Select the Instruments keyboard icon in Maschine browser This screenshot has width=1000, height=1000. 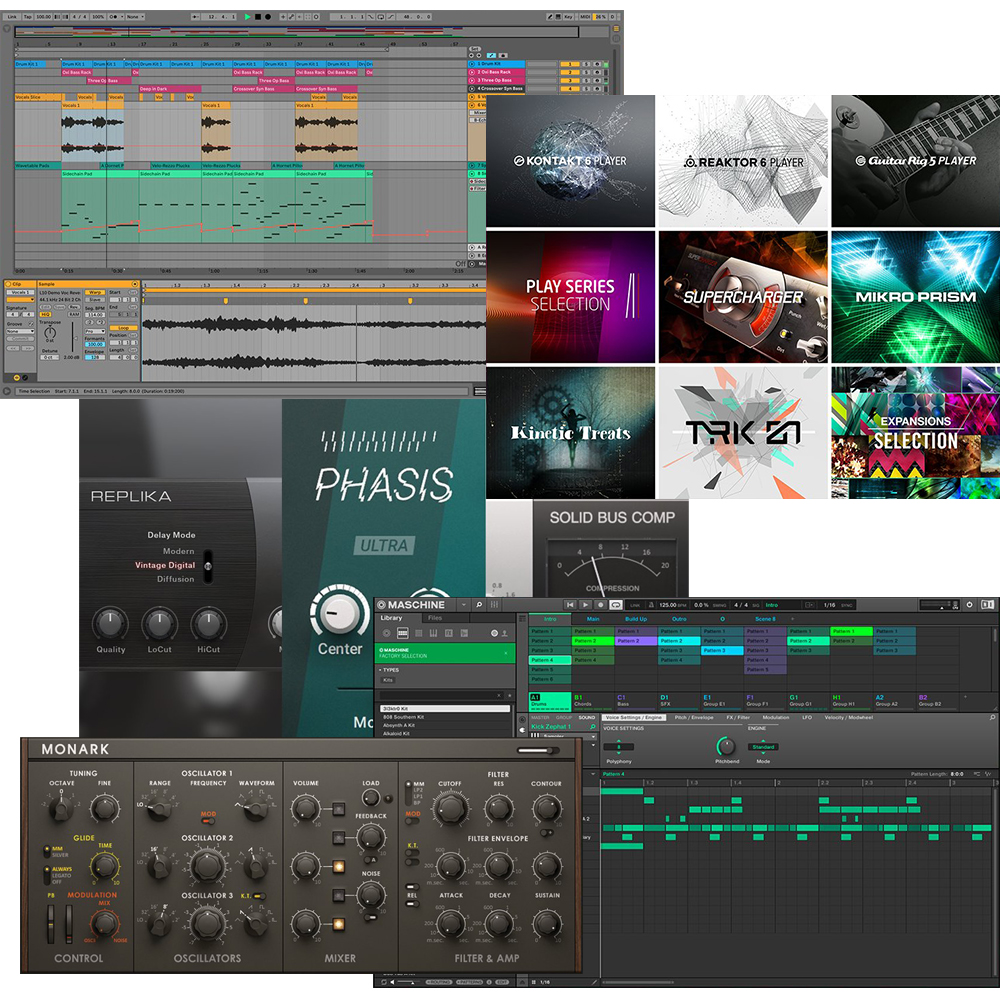[433, 633]
